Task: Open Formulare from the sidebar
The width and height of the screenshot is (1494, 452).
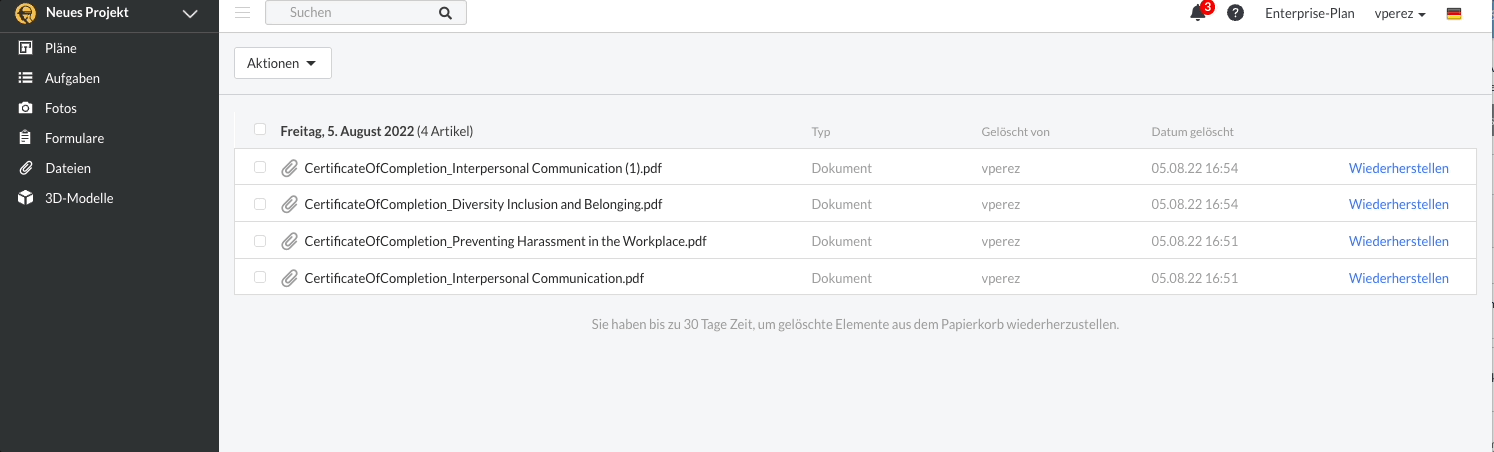Action: [74, 138]
